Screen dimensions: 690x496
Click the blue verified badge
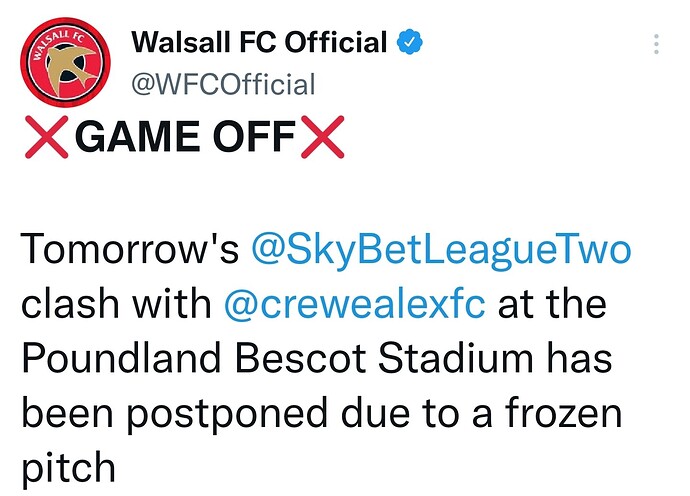click(x=410, y=43)
